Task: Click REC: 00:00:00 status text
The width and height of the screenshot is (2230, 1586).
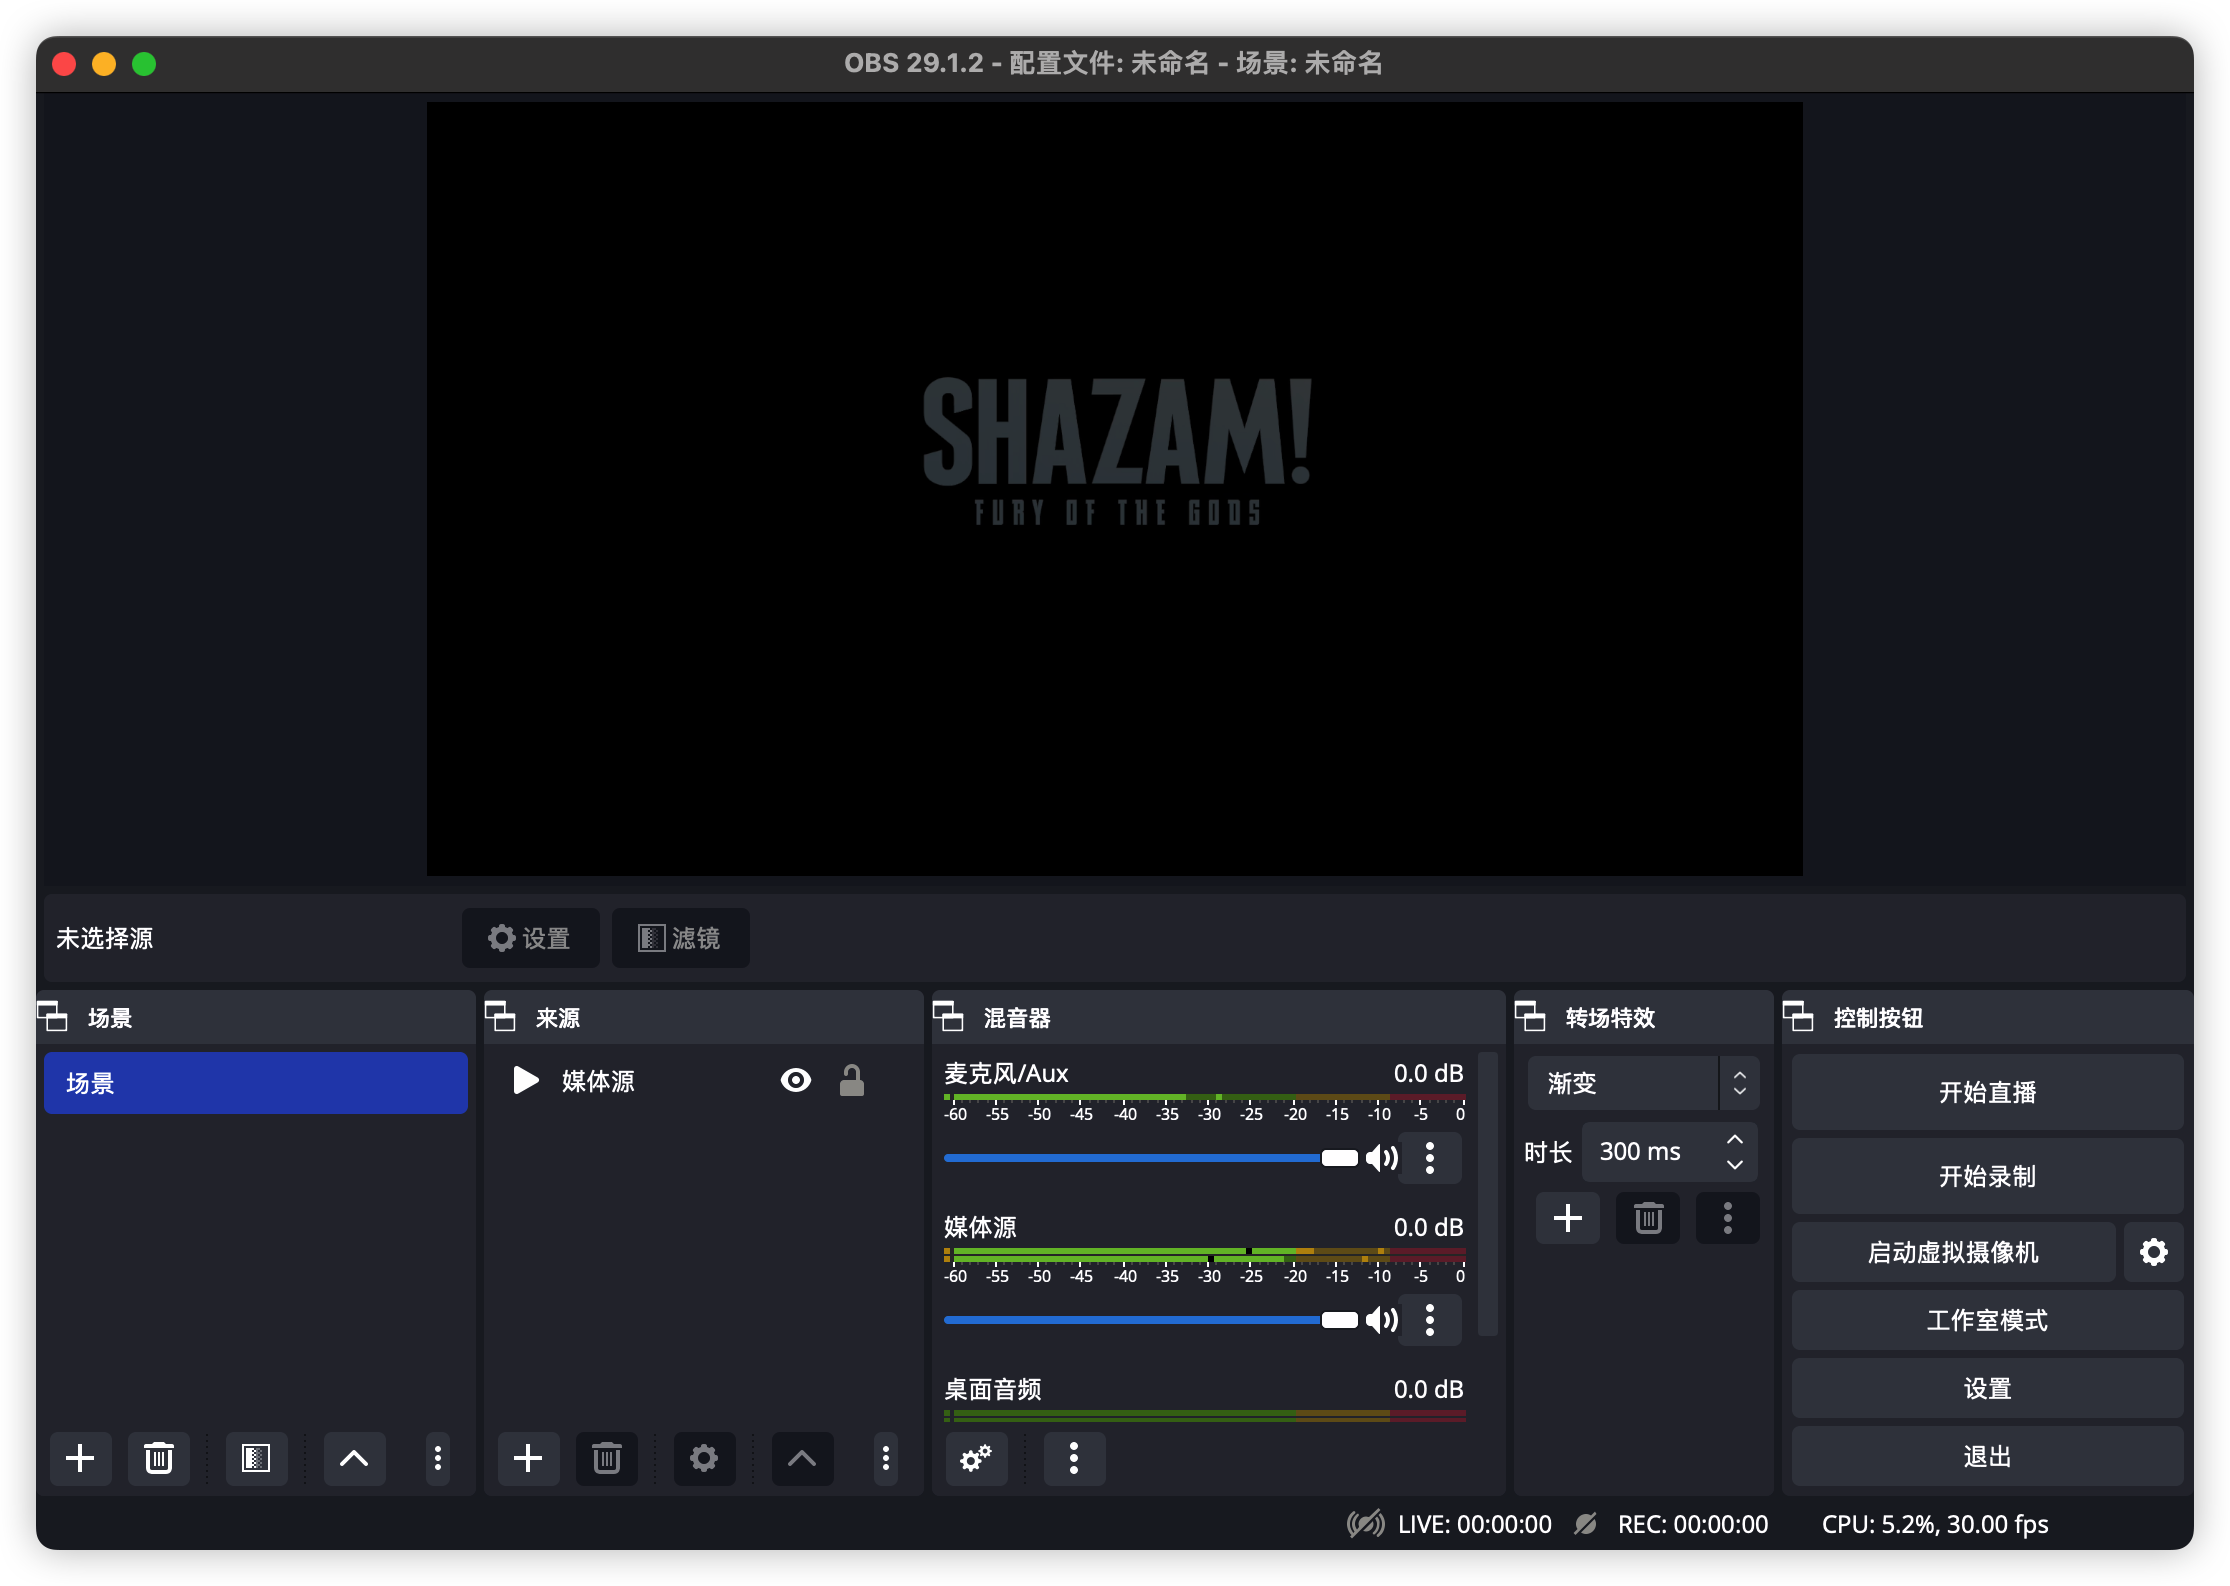Action: pos(1692,1524)
